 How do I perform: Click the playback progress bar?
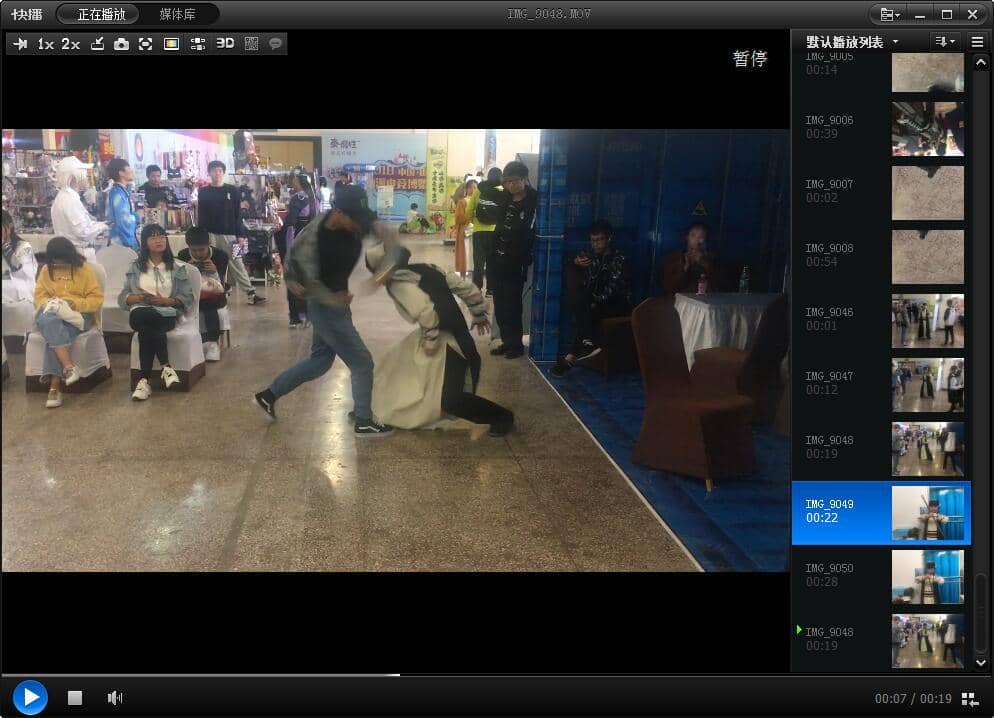click(497, 675)
